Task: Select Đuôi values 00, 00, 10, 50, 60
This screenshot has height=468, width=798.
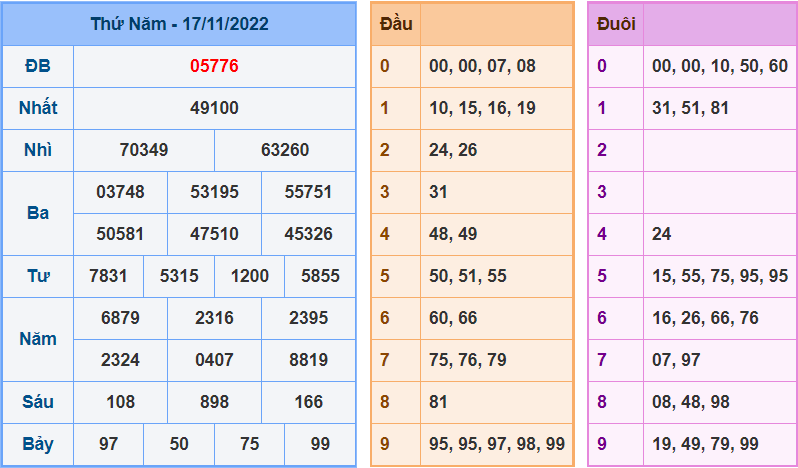Action: [720, 66]
